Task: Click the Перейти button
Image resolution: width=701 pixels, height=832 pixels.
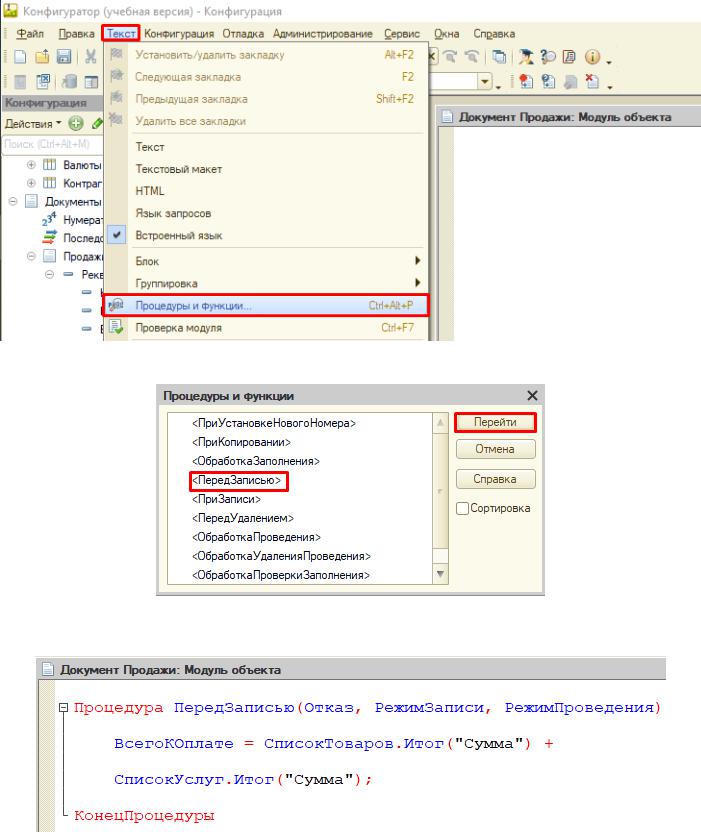Action: [495, 422]
